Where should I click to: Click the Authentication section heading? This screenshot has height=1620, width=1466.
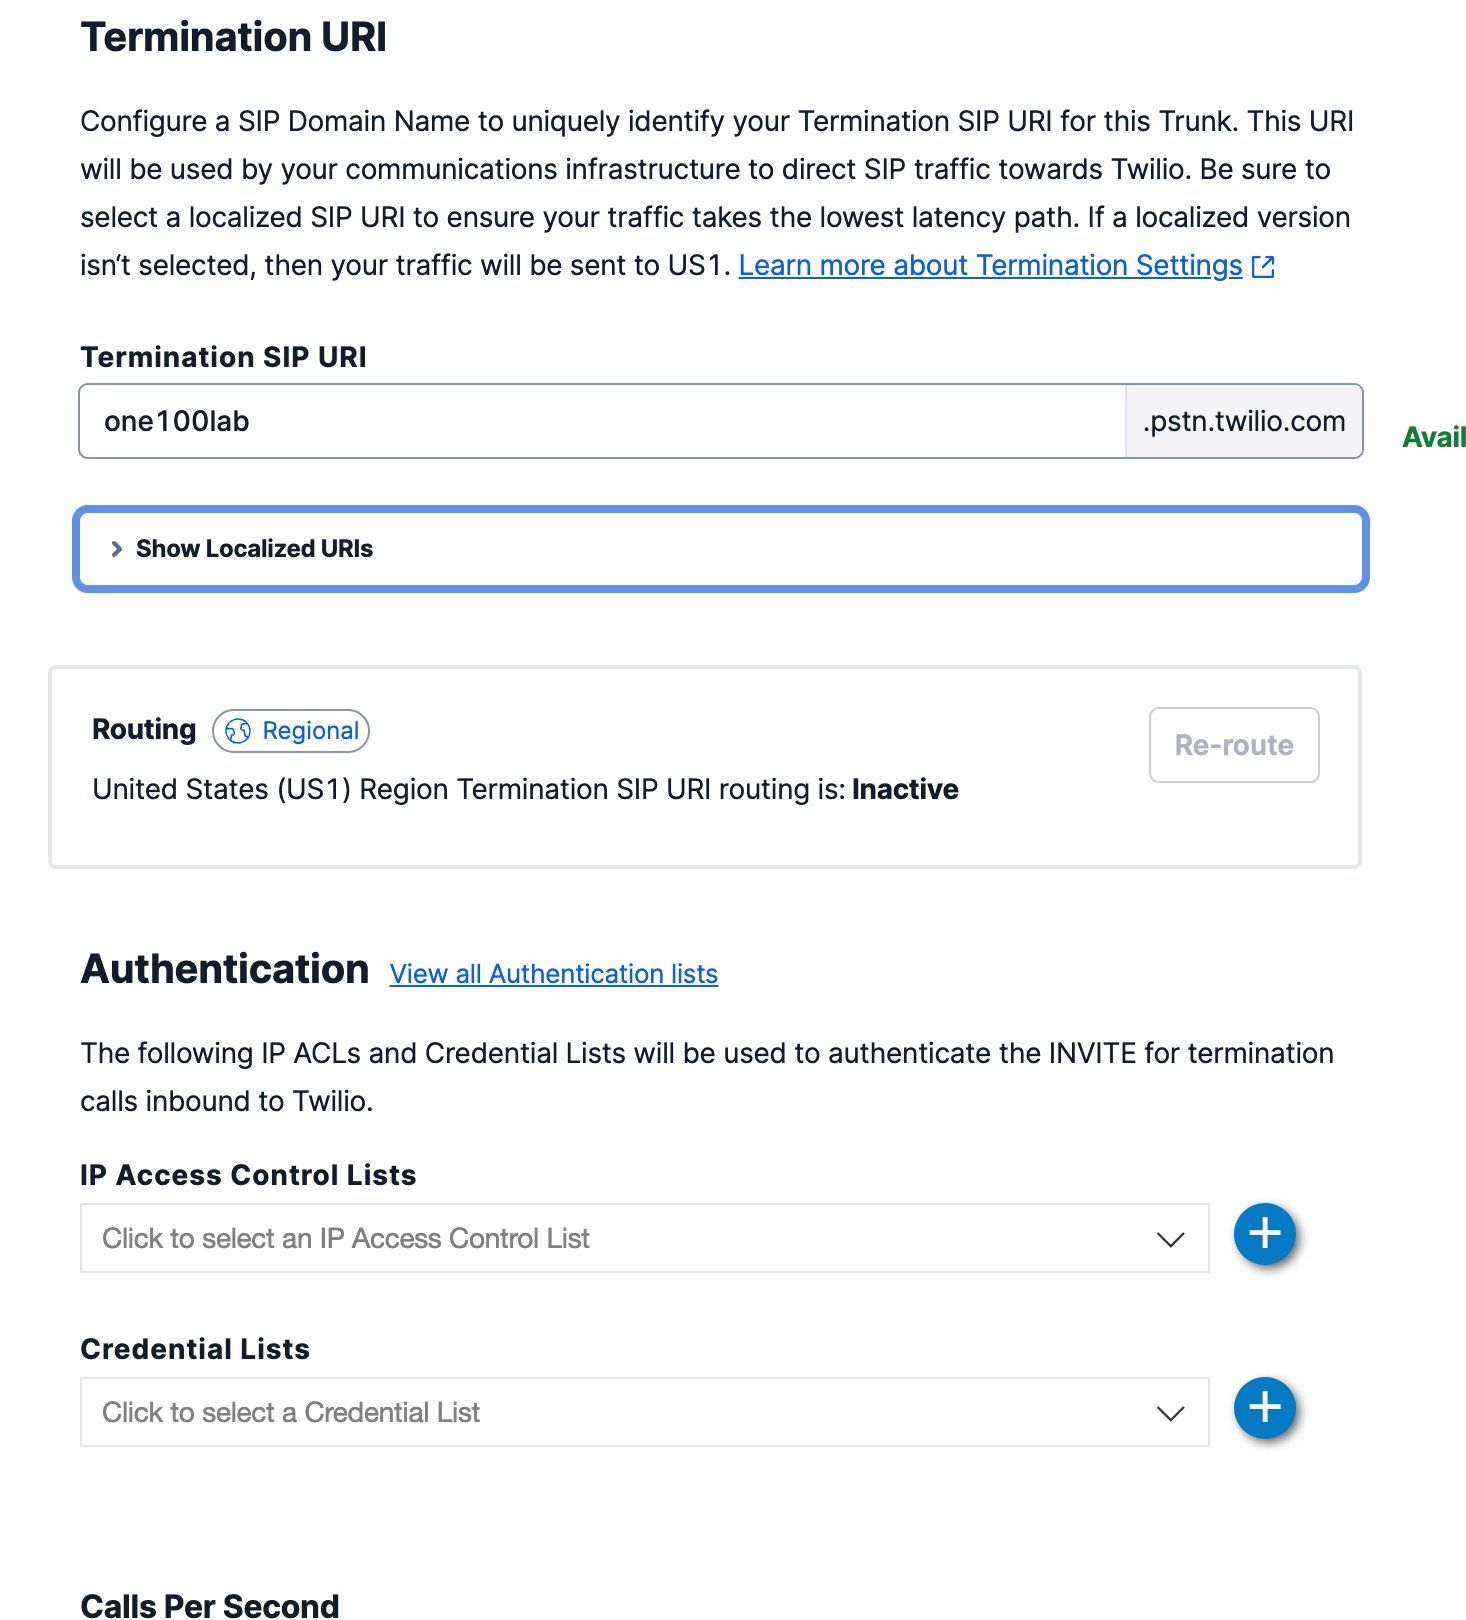[x=225, y=969]
